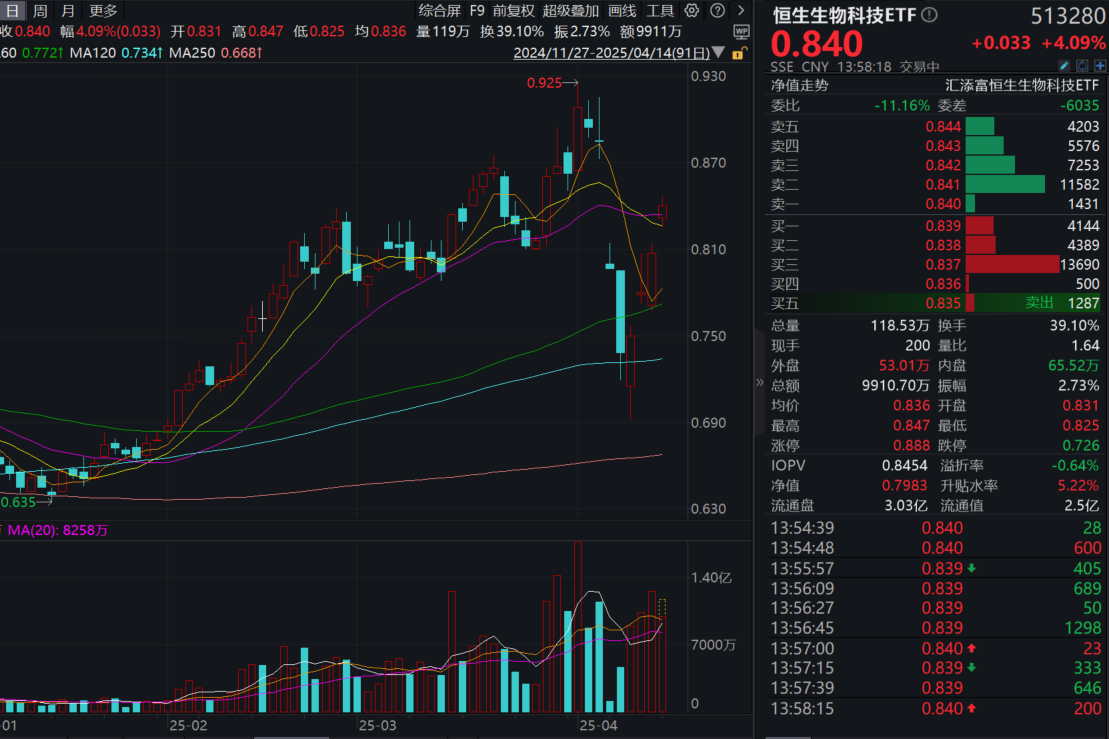Viewport: 1109px width, 739px height.
Task: Switch to the 周 weekly chart tab
Action: 38,10
